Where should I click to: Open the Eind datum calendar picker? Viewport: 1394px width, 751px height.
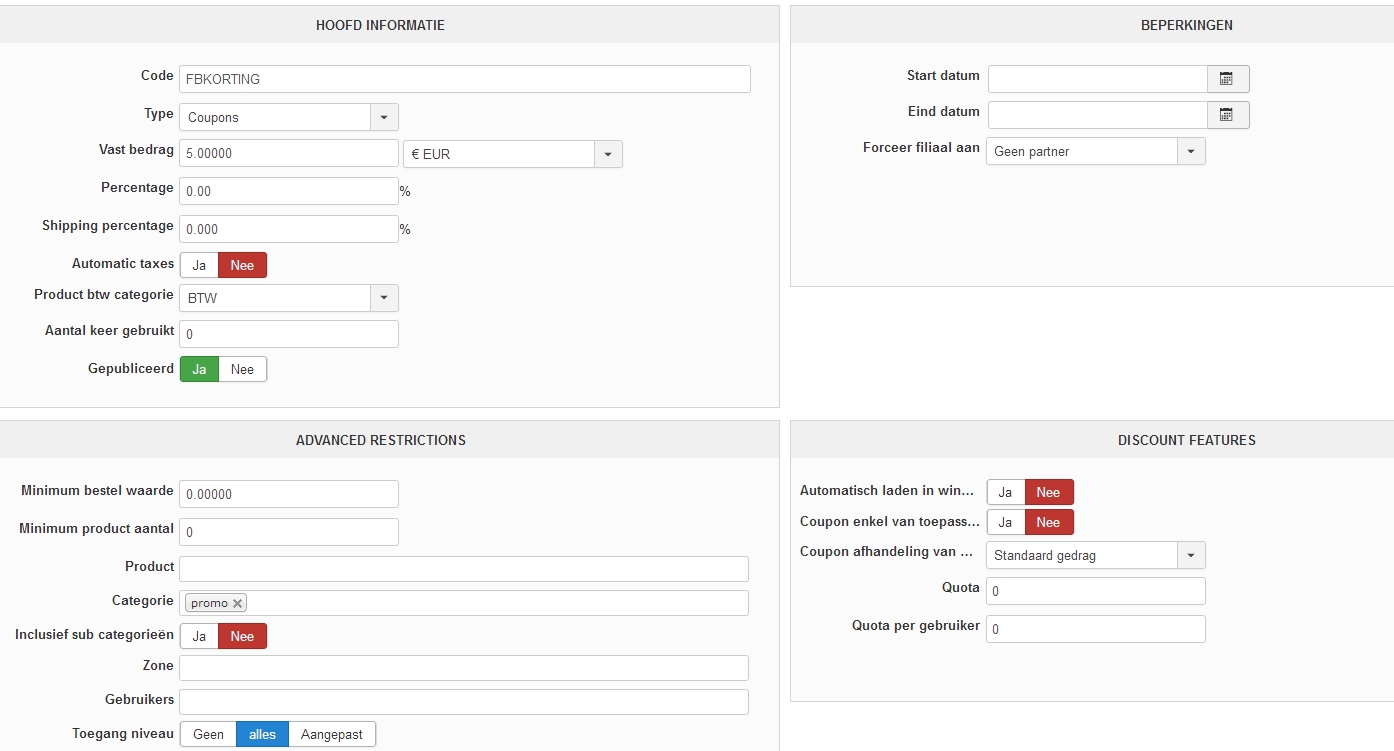coord(1227,115)
